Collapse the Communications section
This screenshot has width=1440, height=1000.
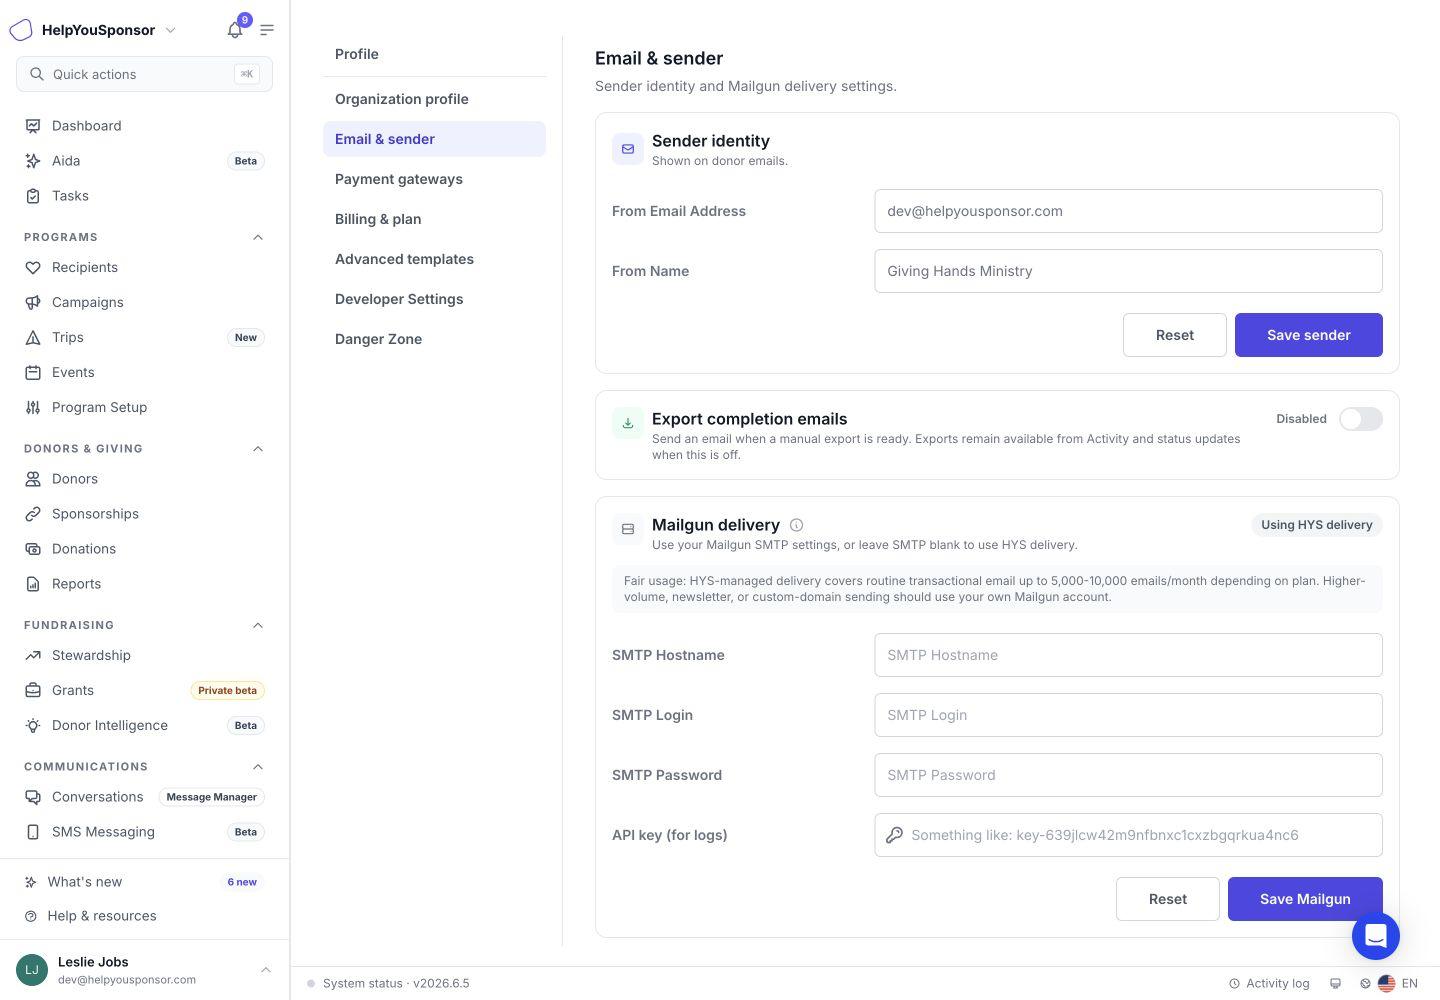click(x=258, y=767)
